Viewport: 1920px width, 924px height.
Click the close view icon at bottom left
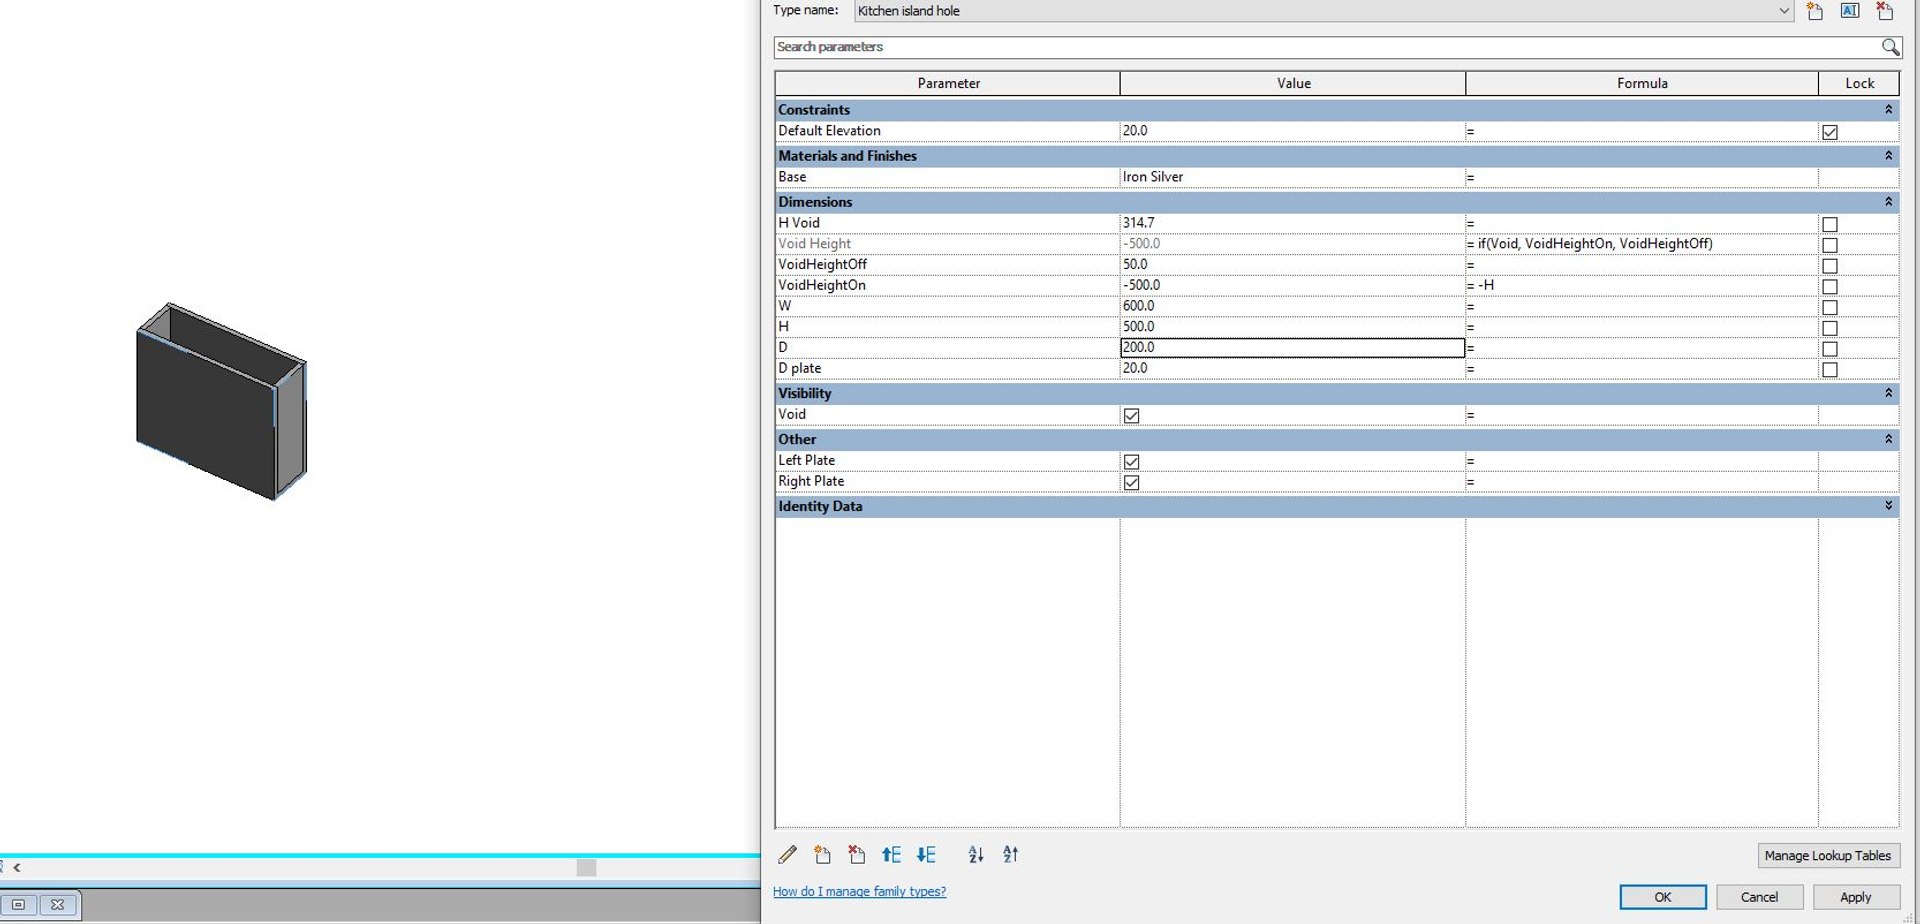(58, 904)
